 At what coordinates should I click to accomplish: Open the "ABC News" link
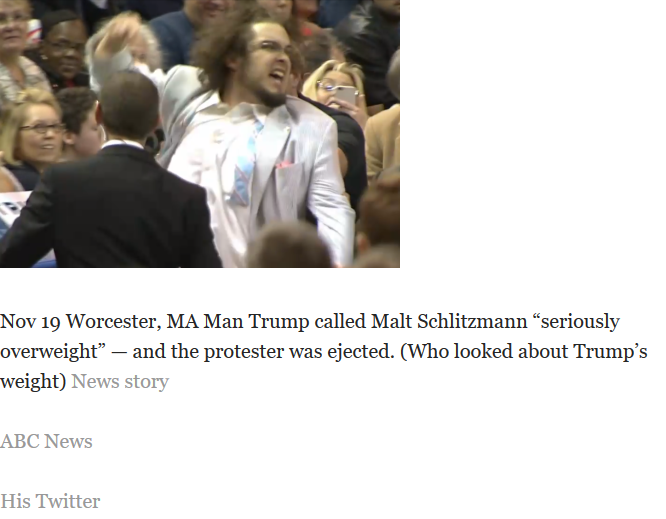(46, 441)
